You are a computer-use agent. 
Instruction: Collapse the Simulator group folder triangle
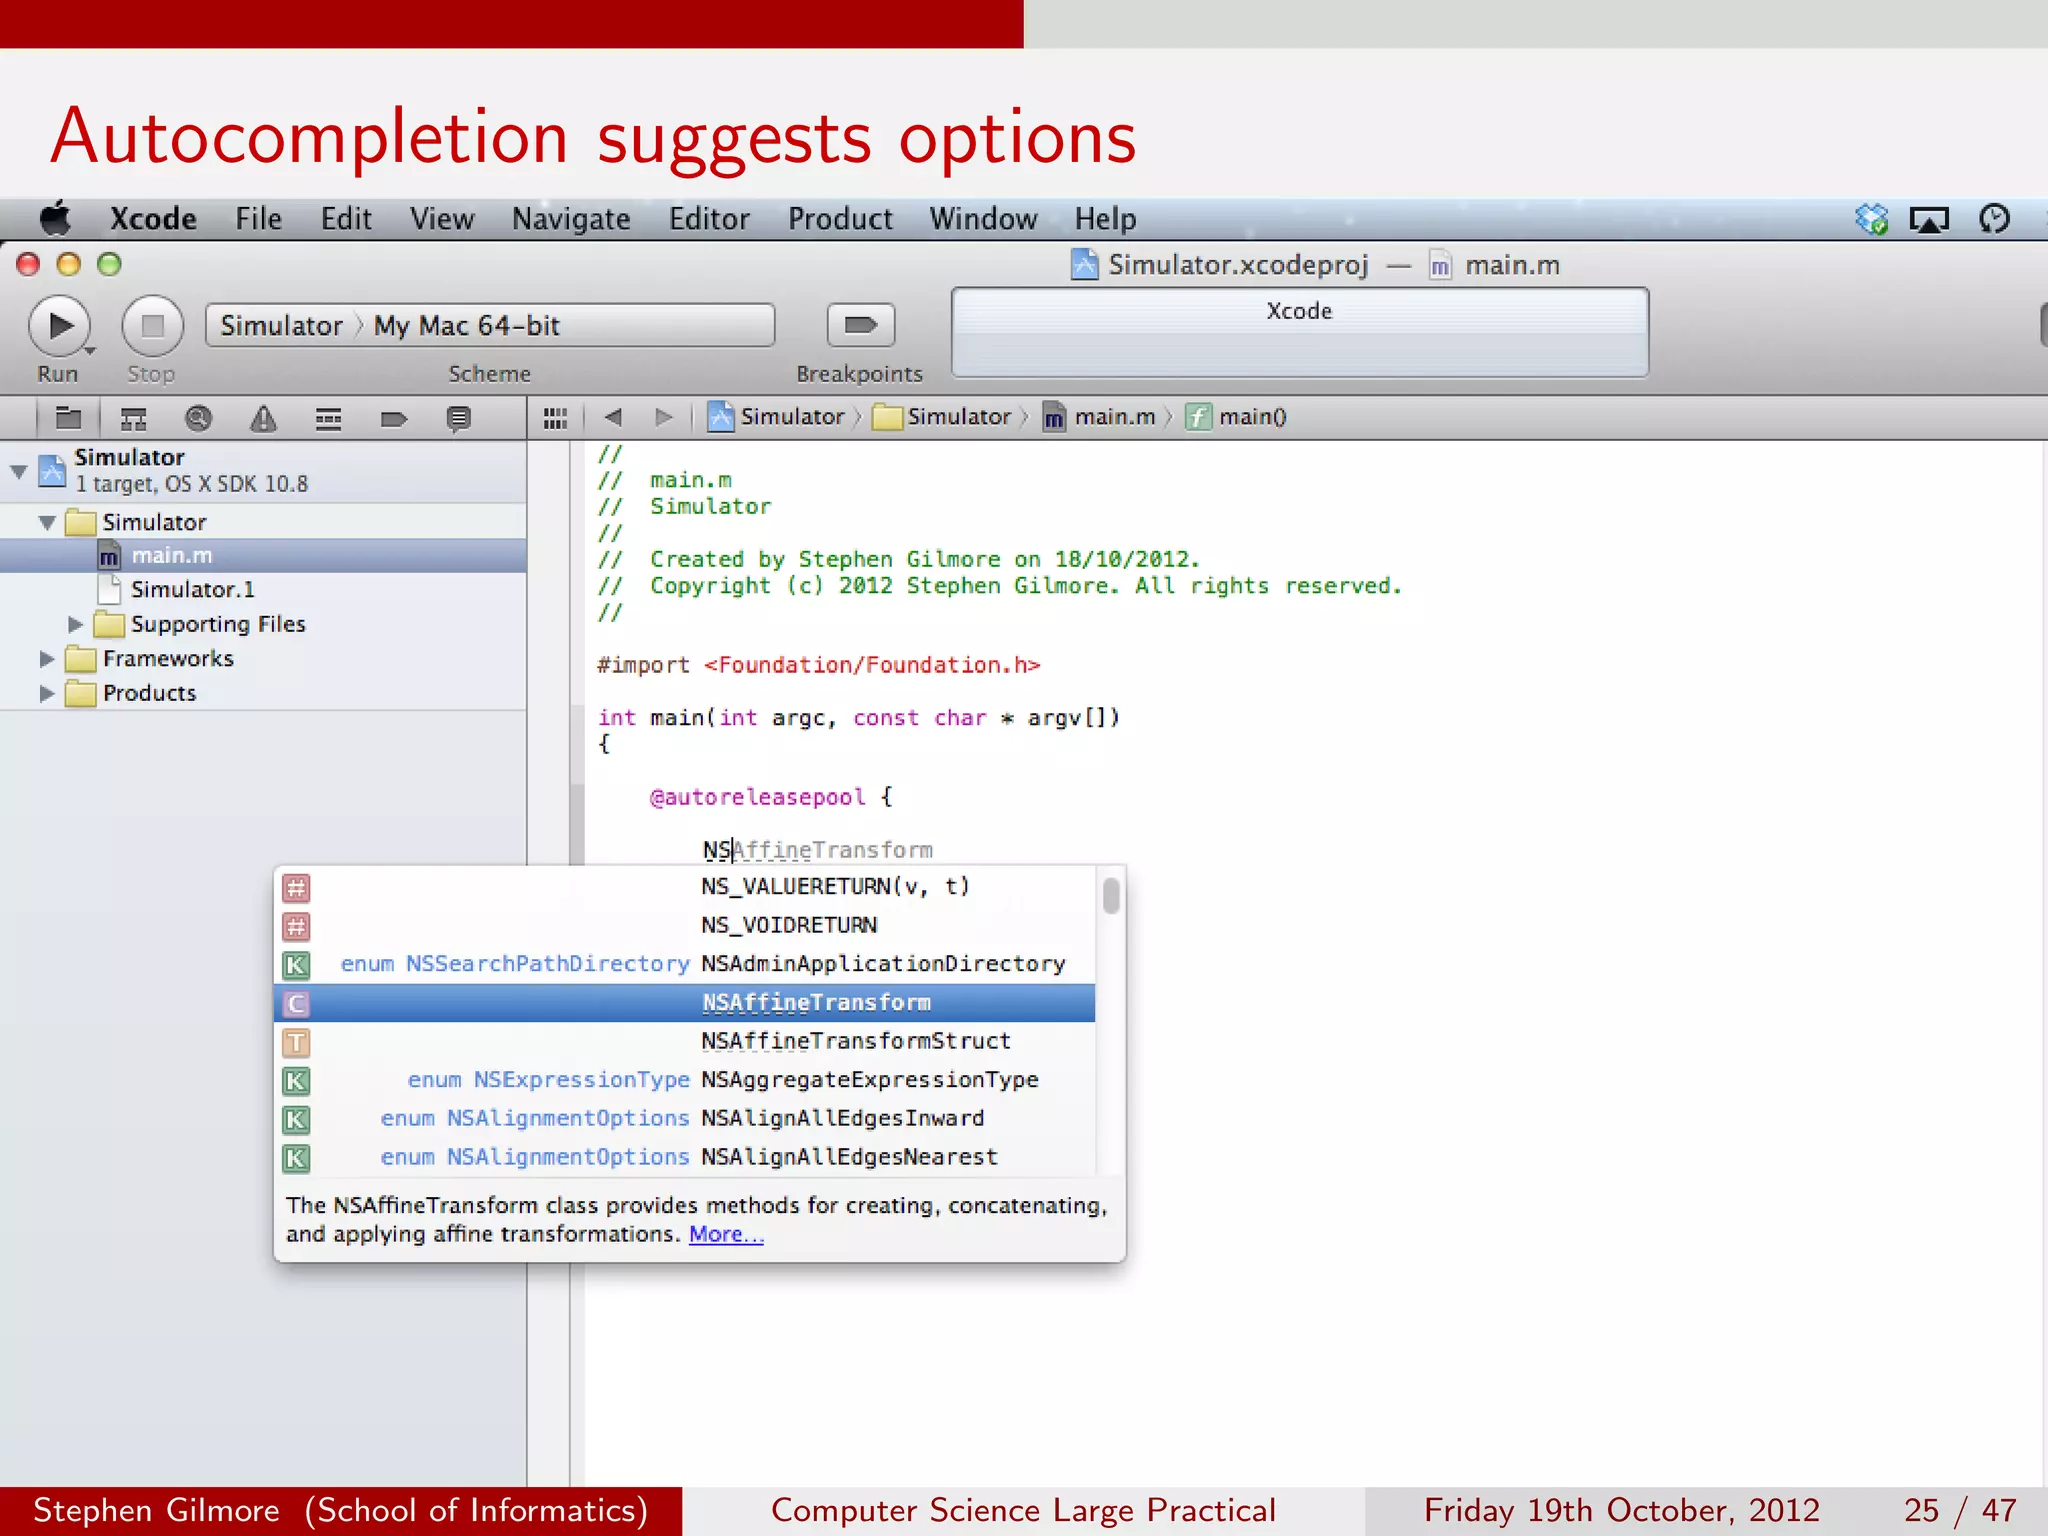click(x=46, y=522)
